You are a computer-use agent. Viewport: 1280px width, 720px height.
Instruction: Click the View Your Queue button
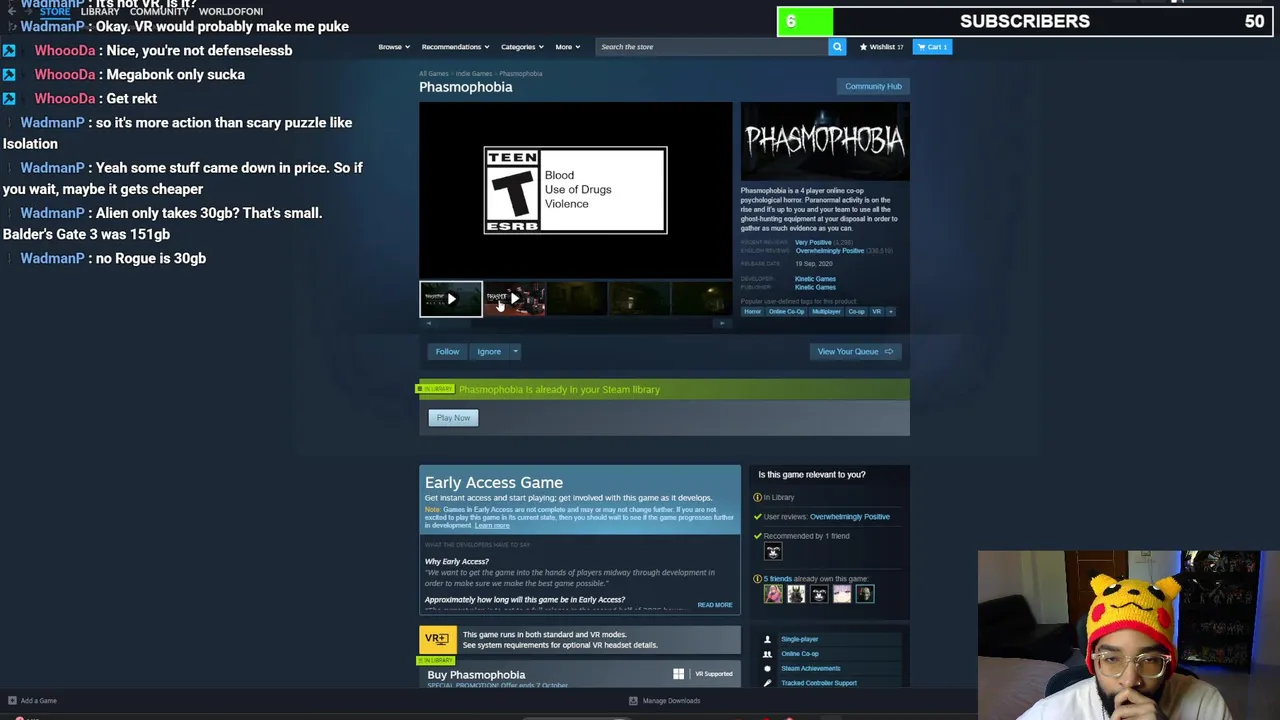pos(855,352)
